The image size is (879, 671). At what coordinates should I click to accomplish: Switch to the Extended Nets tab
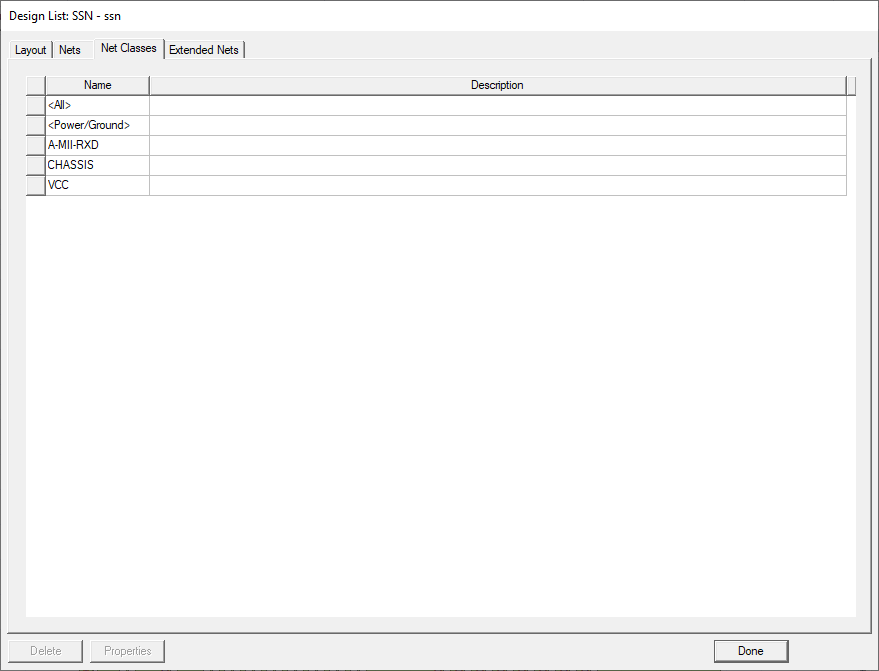point(203,49)
